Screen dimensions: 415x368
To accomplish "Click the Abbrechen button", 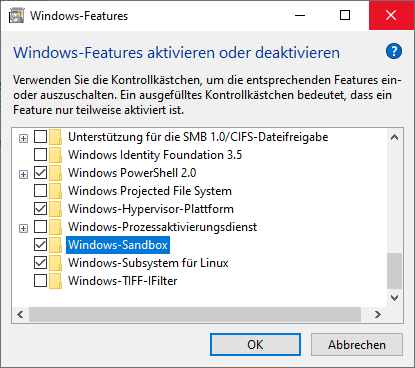I will (357, 345).
